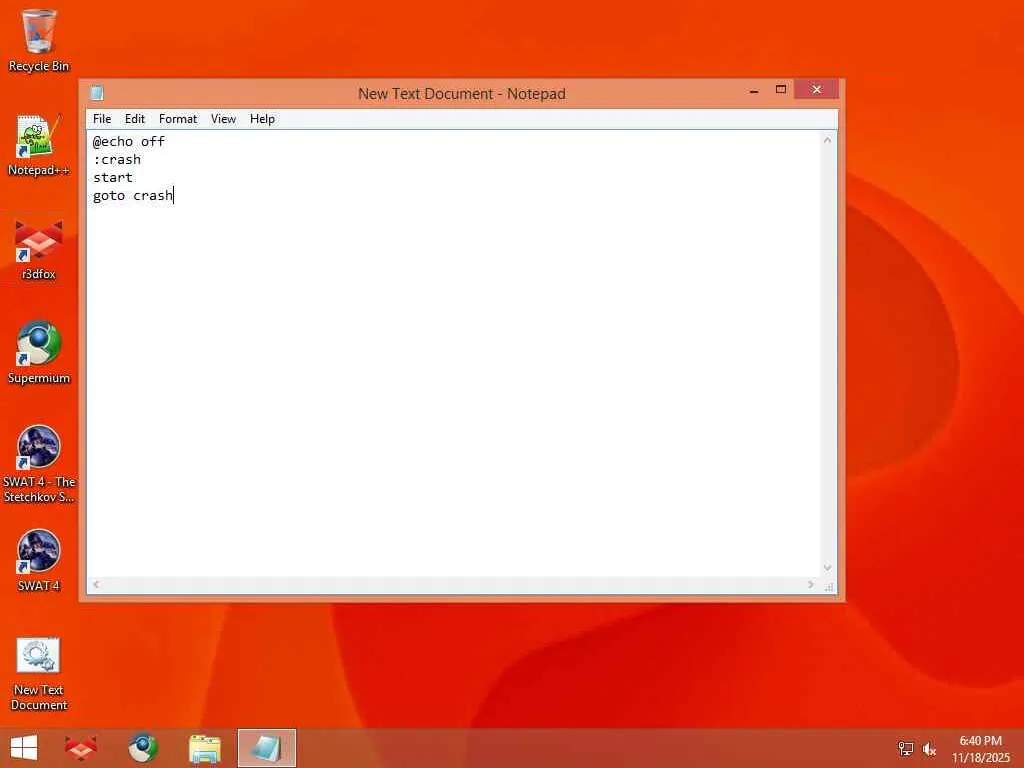Viewport: 1024px width, 768px height.
Task: Click the network status tray icon
Action: 905,749
